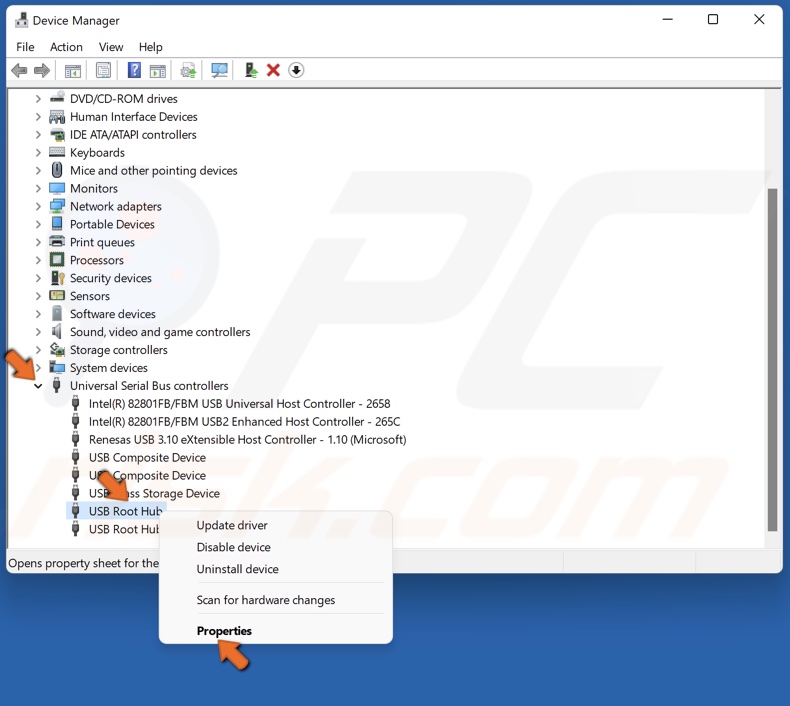The image size is (790, 706).
Task: Click the Storage controllers icon
Action: (x=57, y=349)
